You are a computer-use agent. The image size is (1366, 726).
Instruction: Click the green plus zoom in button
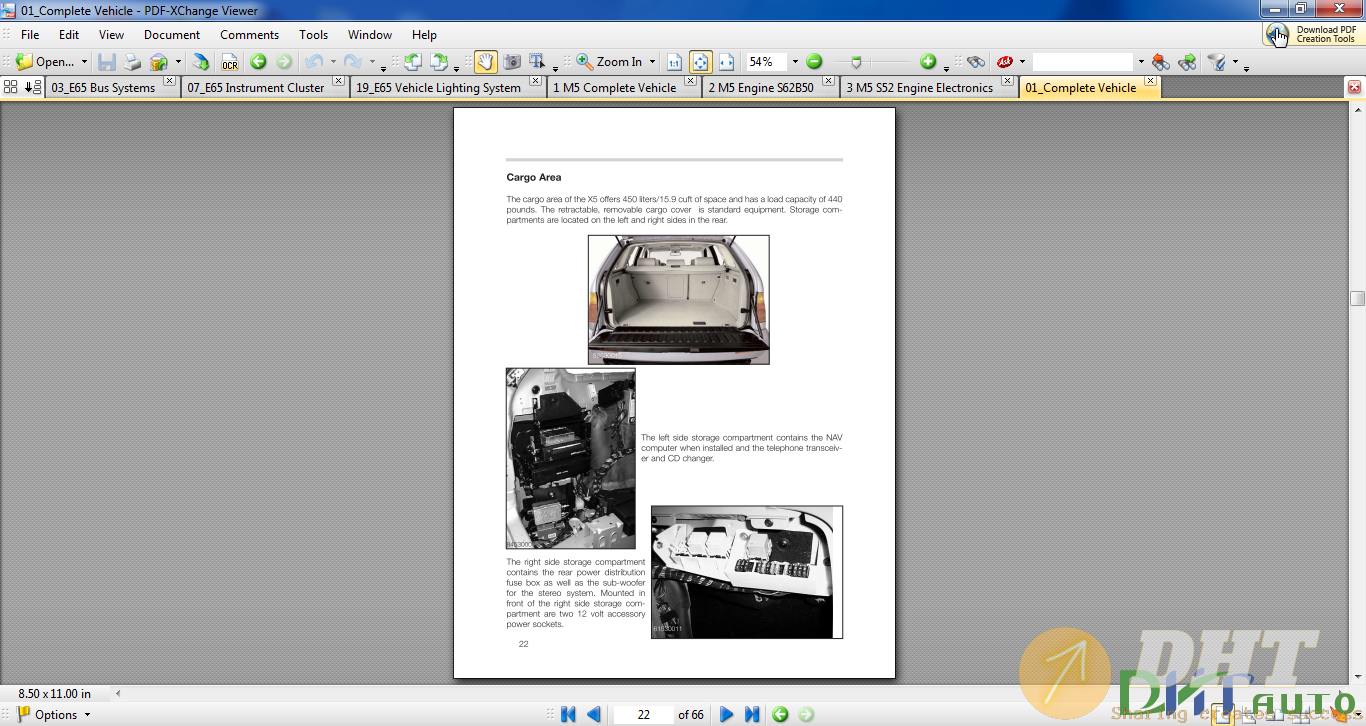928,62
